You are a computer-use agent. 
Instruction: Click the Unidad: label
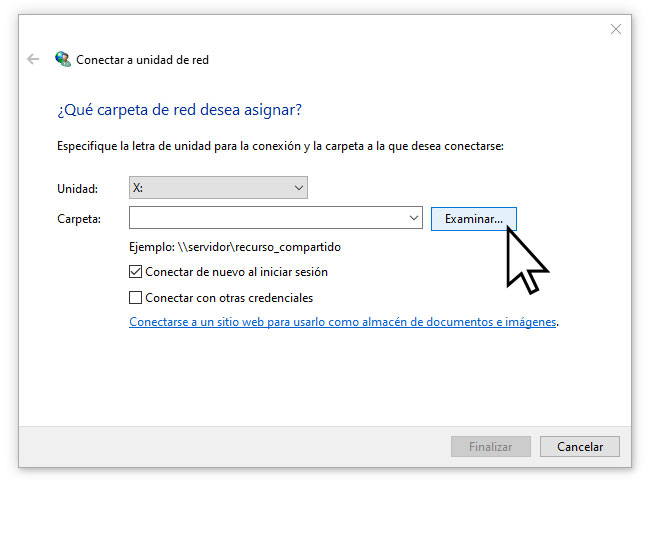pos(78,189)
